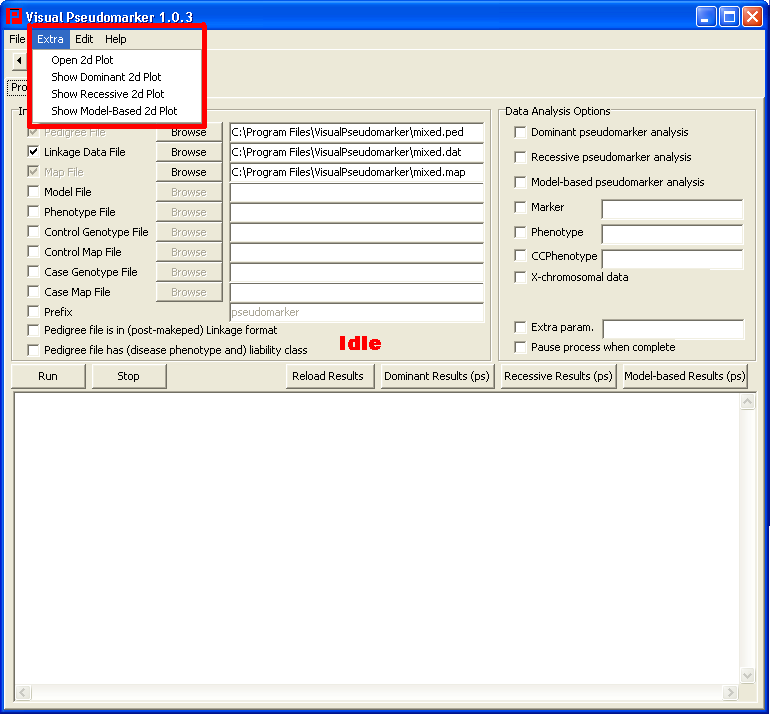770x714 pixels.
Task: Click the mixed.map path field
Action: click(x=357, y=172)
